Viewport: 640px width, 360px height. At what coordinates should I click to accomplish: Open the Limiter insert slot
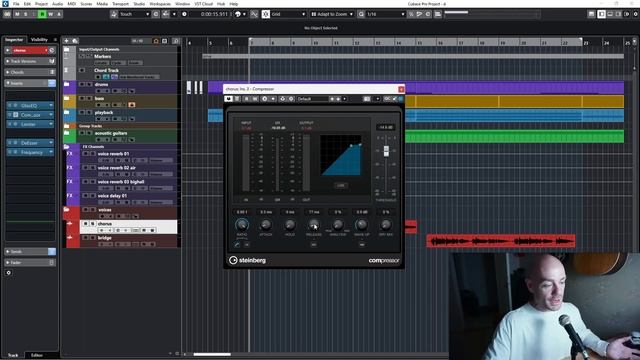pos(30,124)
